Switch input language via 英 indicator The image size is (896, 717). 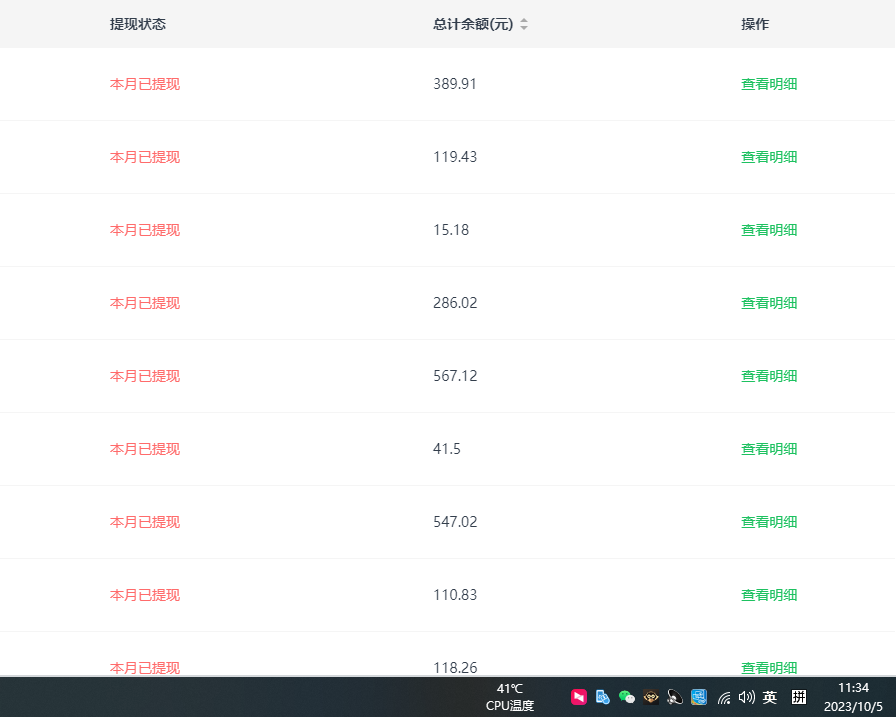click(770, 697)
